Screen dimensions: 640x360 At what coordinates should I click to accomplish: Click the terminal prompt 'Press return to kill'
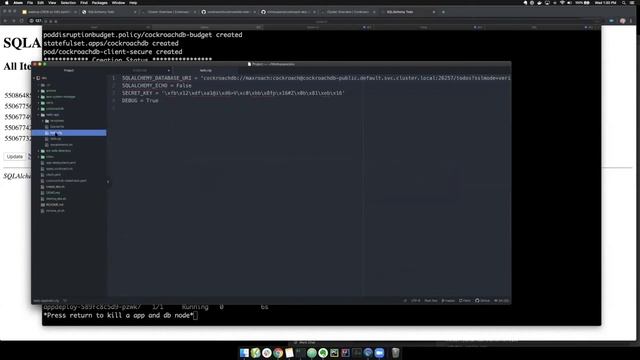[x=118, y=316]
